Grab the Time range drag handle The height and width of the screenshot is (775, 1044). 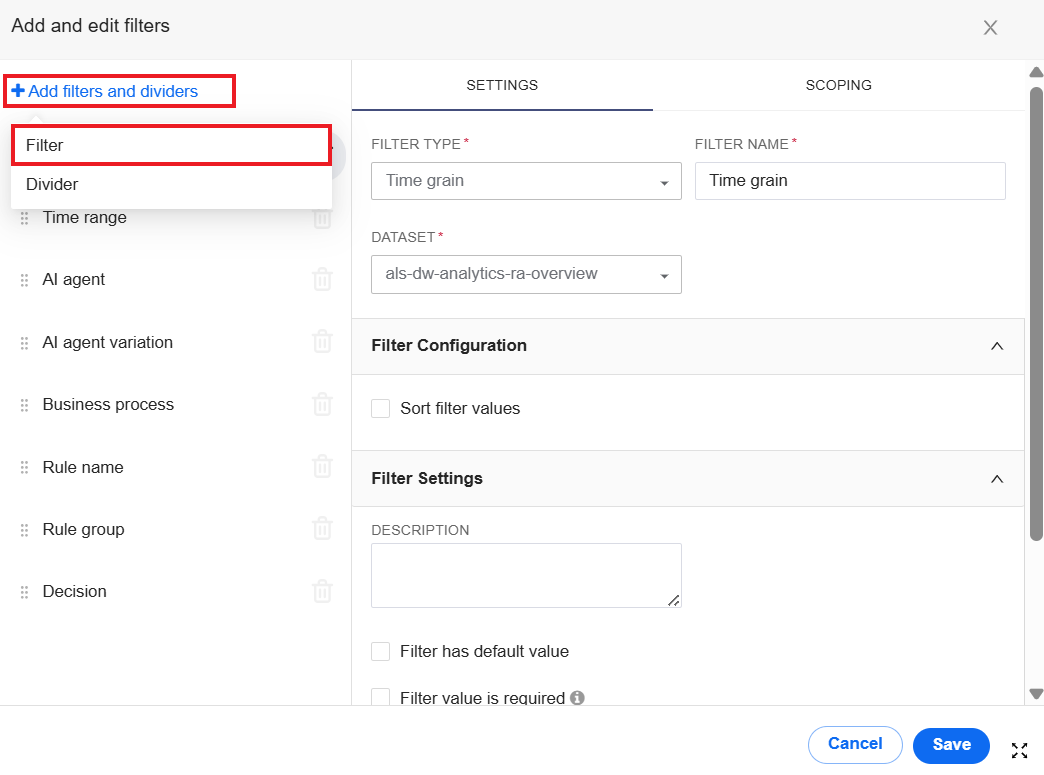coord(25,218)
